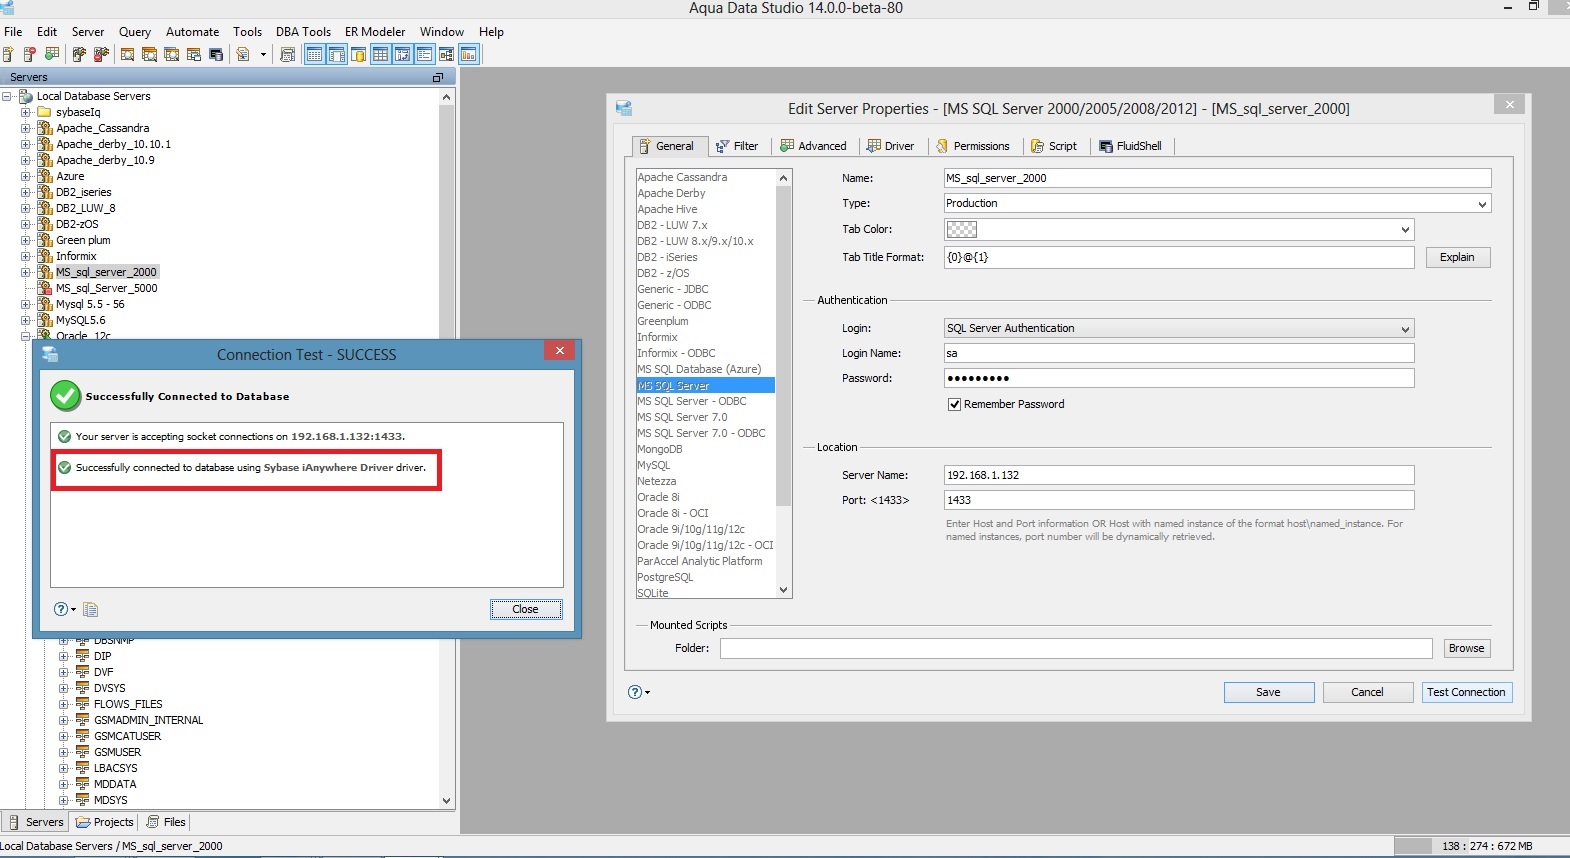Screen dimensions: 1570x858
Task: Select the Apache_Cassandra server icon in tree
Action: point(45,128)
